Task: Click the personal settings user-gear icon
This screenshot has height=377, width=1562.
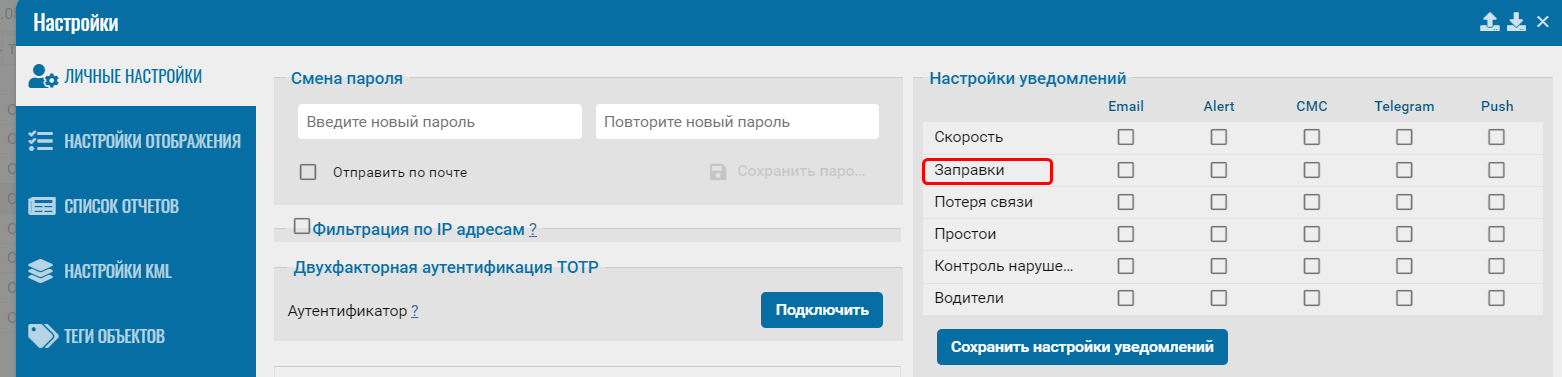Action: tap(44, 76)
